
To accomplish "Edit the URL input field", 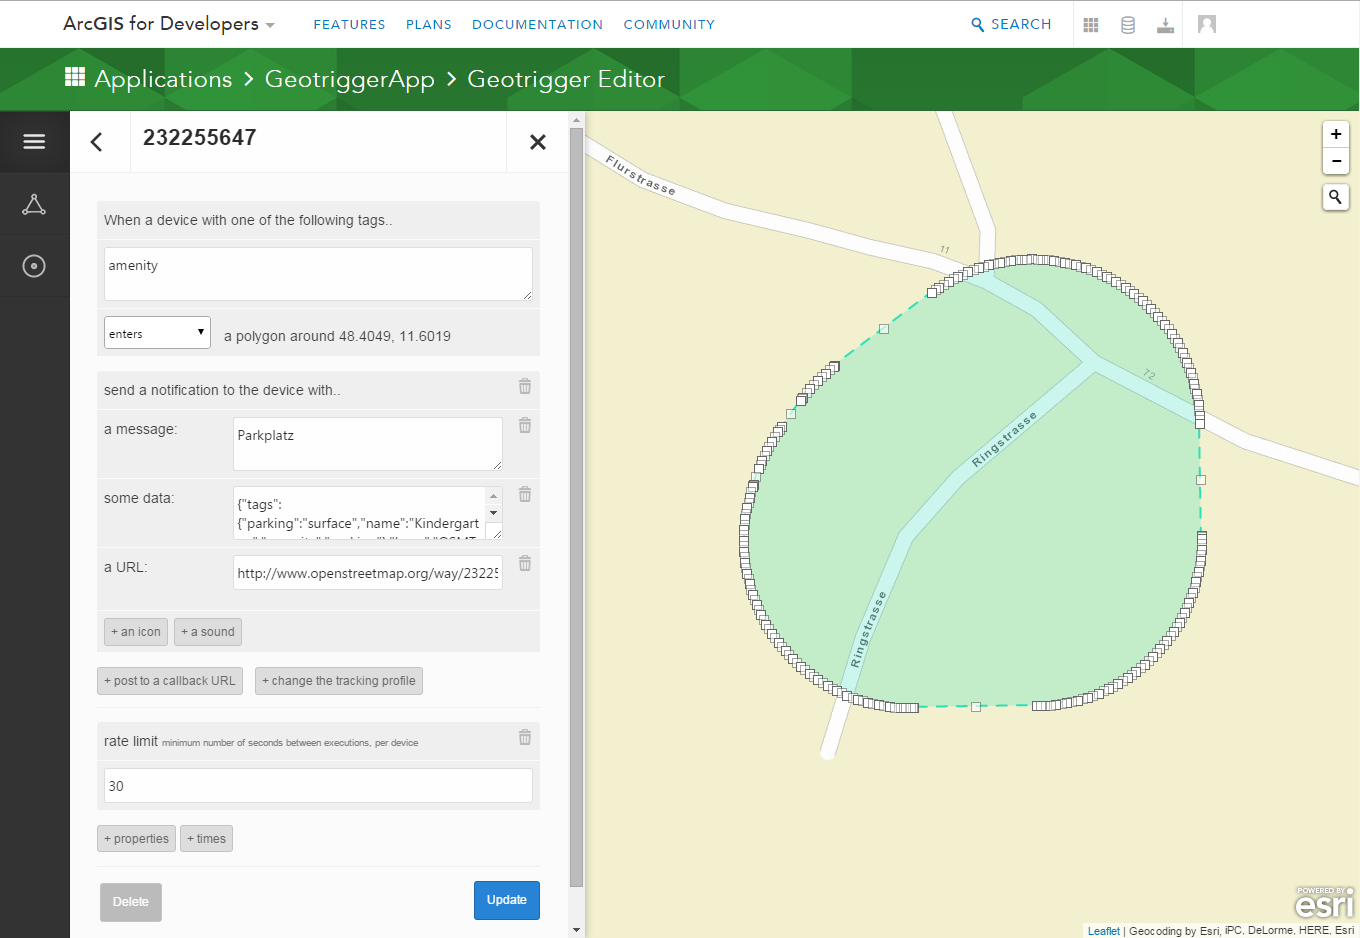I will [368, 573].
